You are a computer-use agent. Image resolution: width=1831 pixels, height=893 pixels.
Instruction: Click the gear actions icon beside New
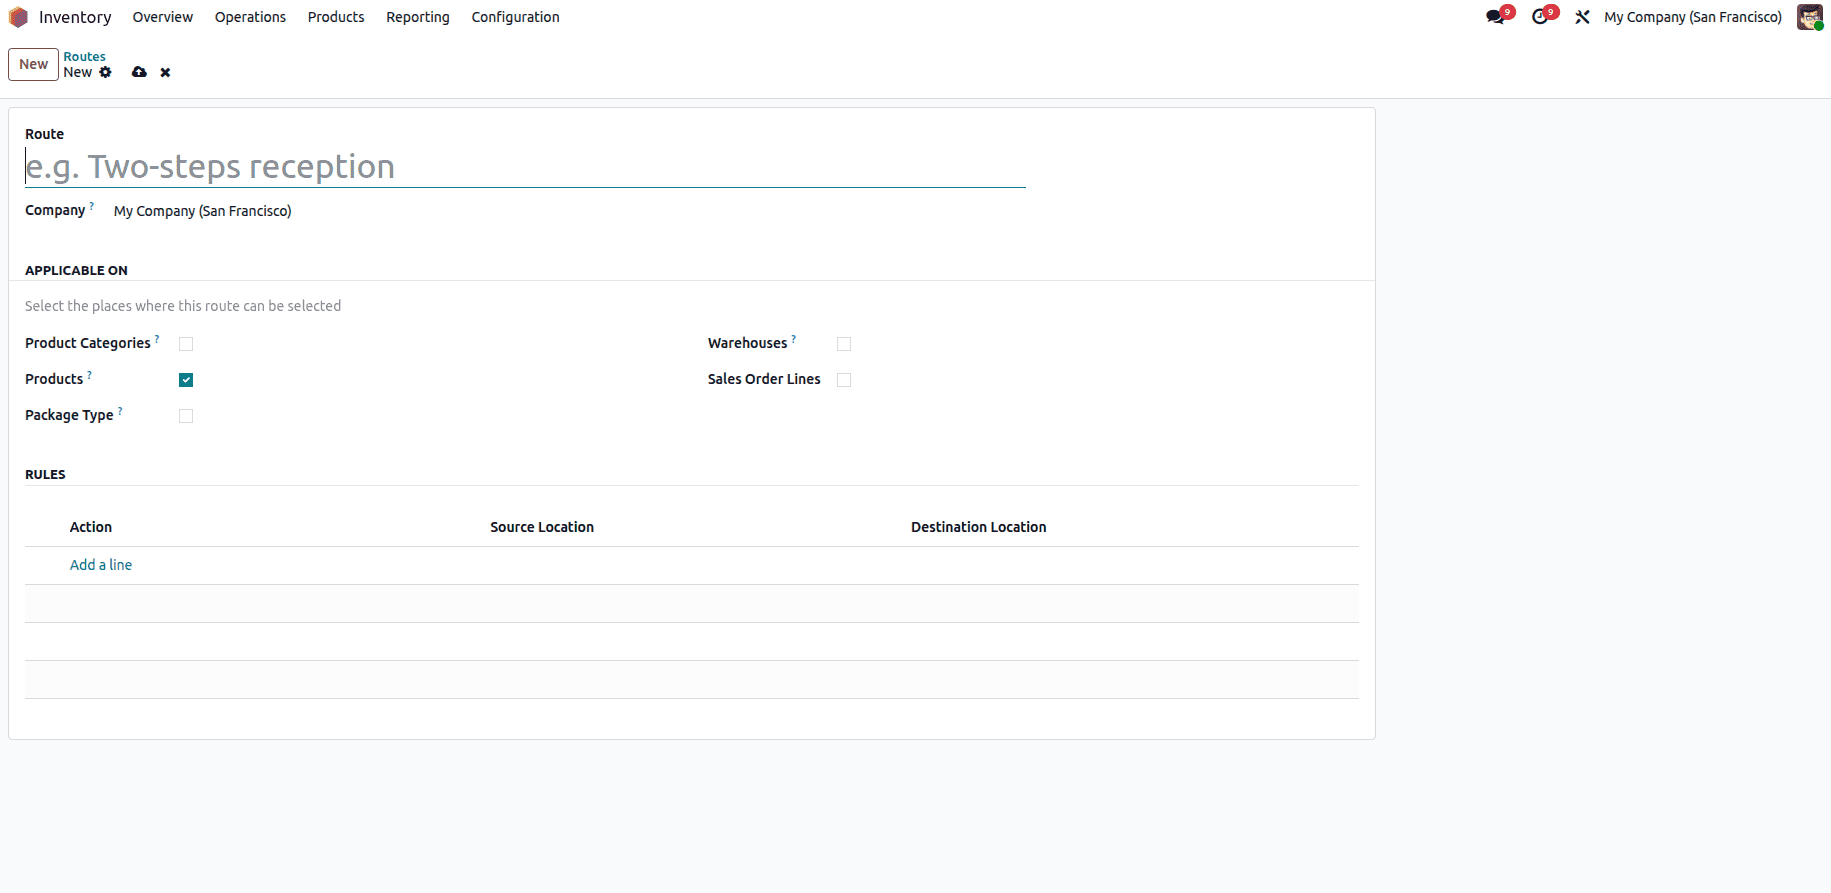(105, 72)
